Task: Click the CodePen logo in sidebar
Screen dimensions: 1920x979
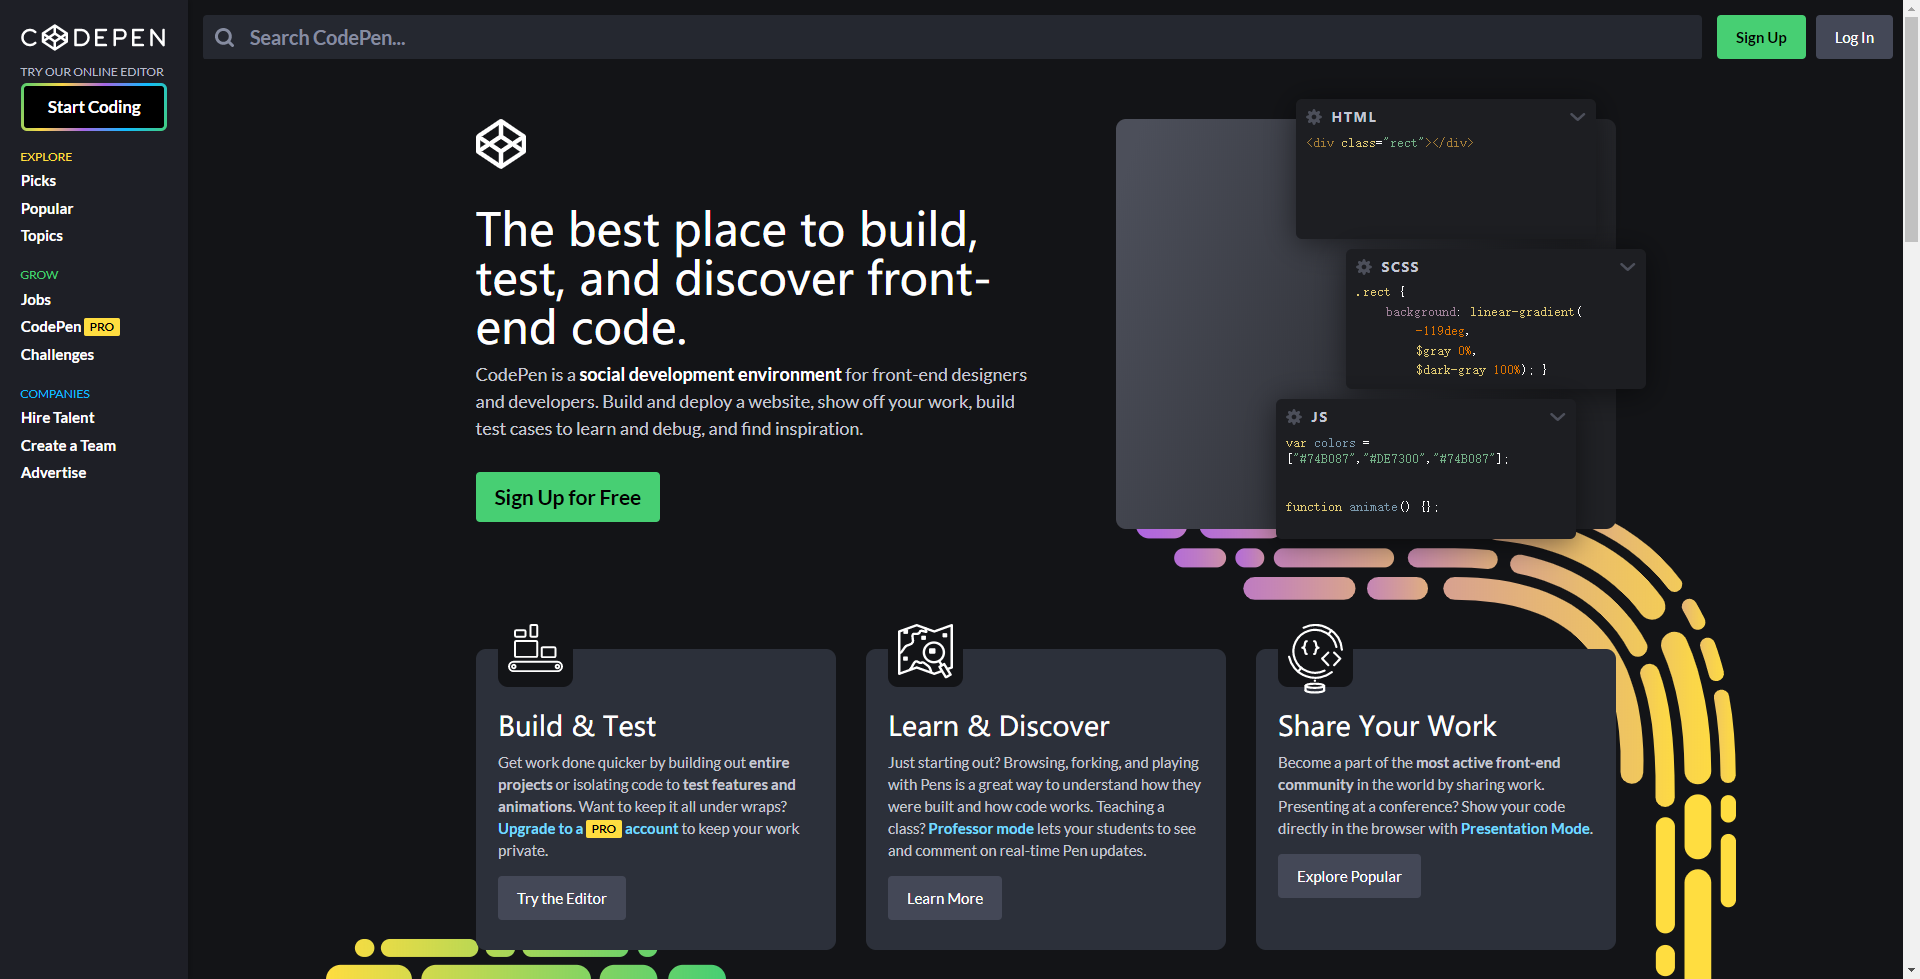Action: 93,38
